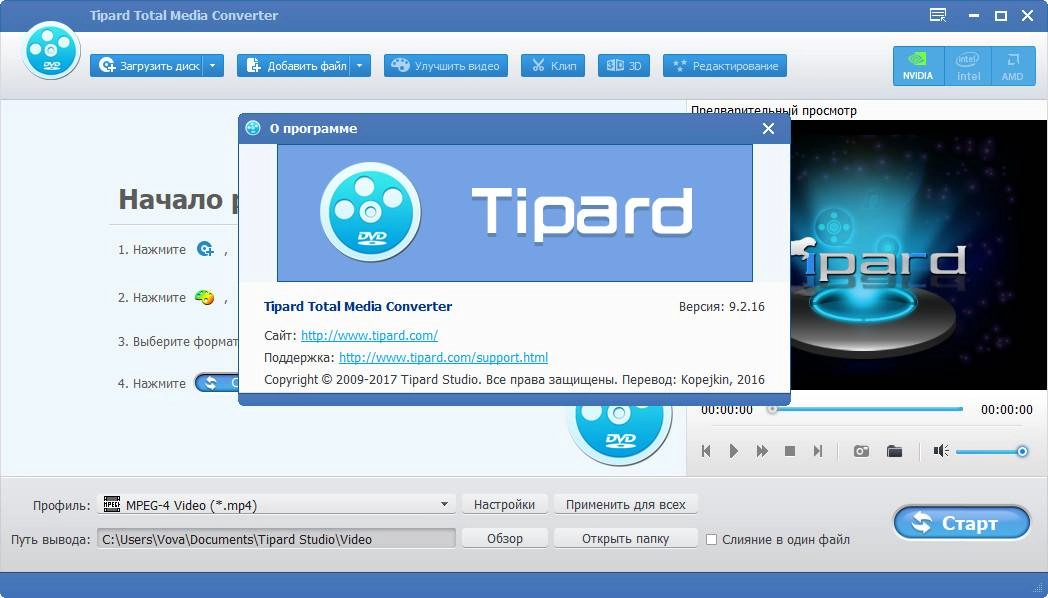This screenshot has width=1048, height=598.
Task: Skip to previous item in preview player
Action: point(706,451)
